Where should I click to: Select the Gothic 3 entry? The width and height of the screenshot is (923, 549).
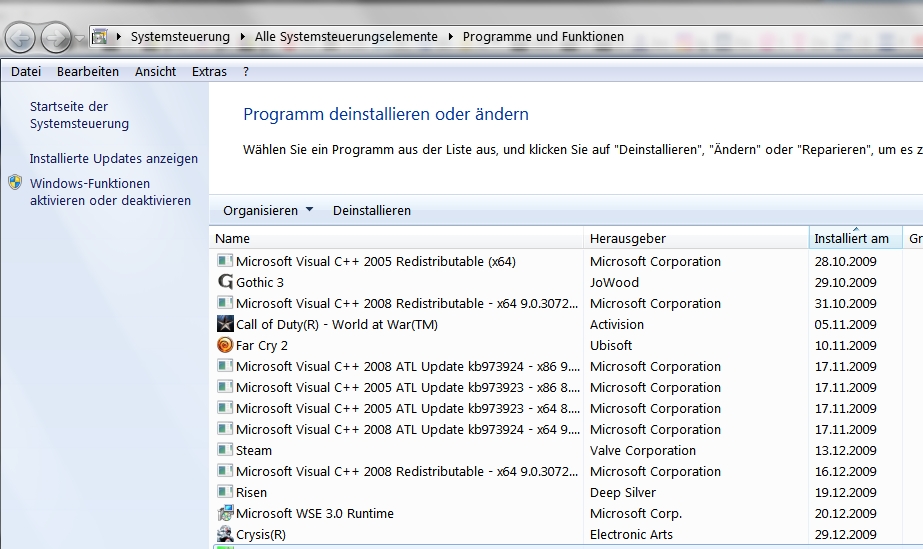tap(260, 282)
